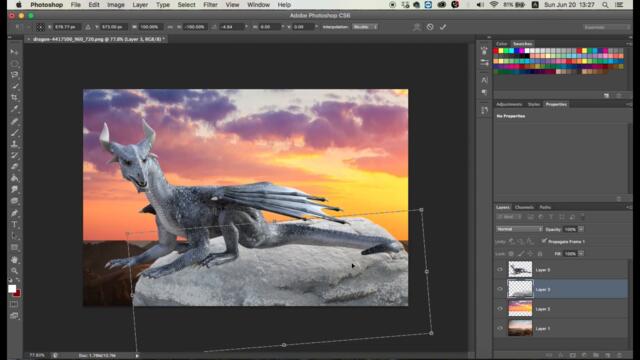The image size is (640, 360).
Task: Open macOS Spotlight search
Action: (605, 5)
